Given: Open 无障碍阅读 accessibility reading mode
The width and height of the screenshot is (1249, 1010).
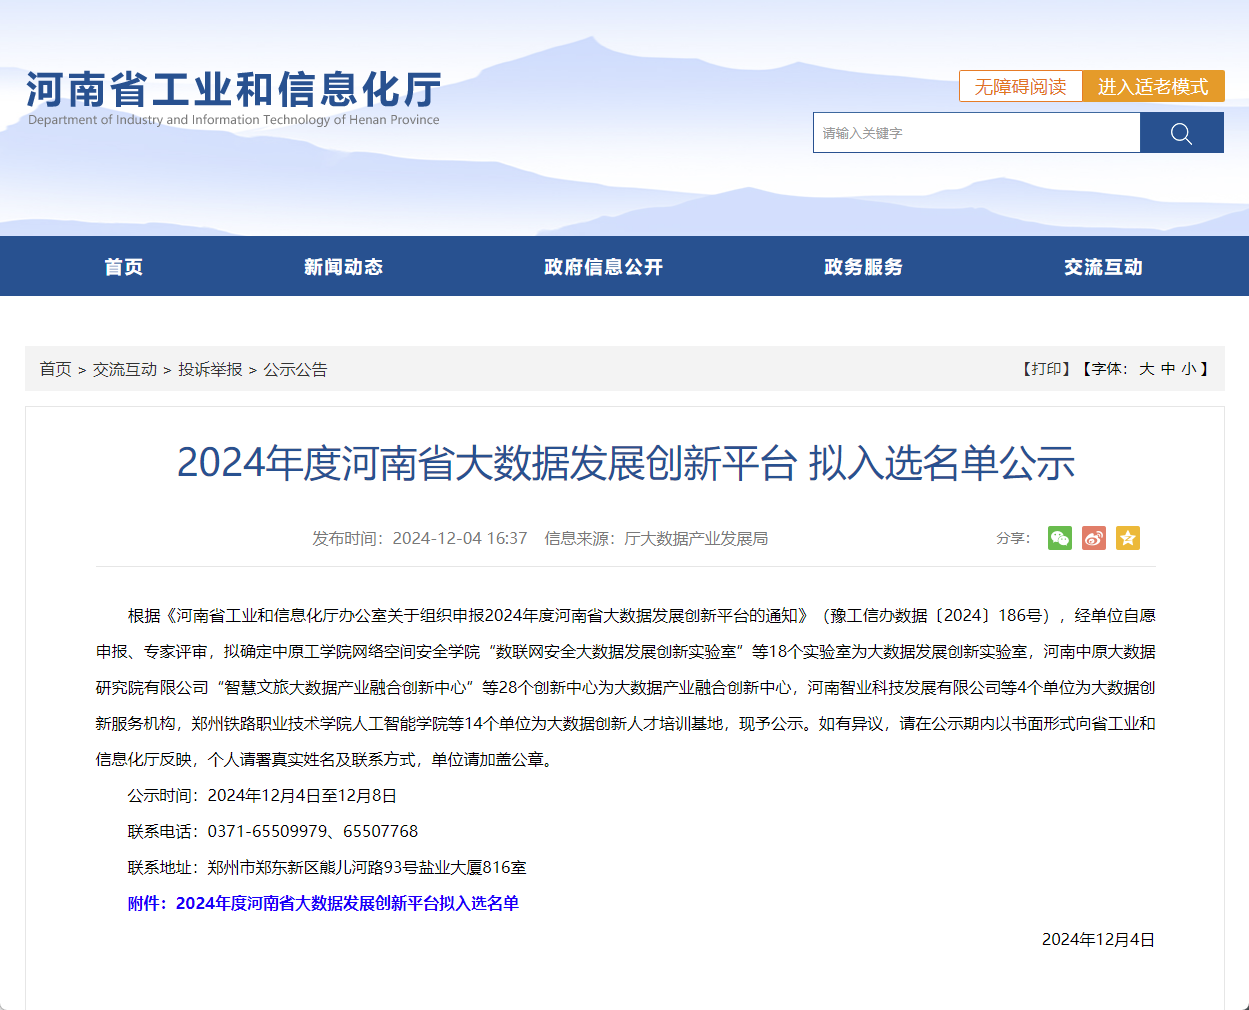Looking at the screenshot, I should point(1020,87).
